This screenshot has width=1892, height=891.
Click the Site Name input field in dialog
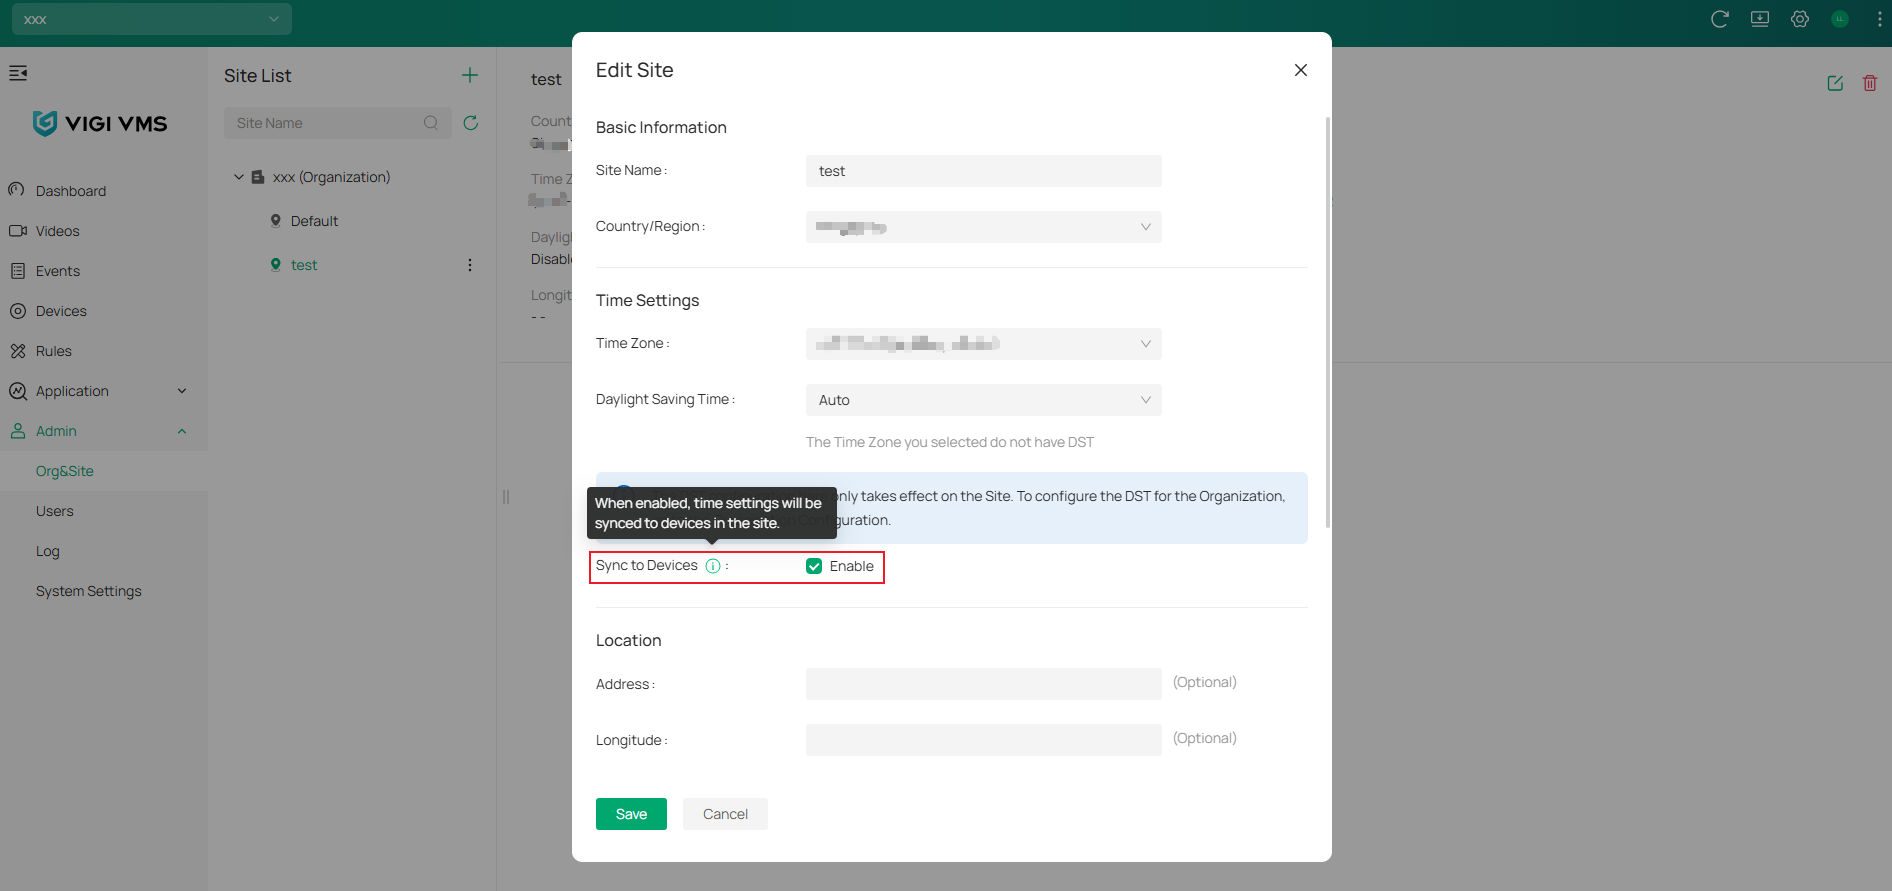coord(984,171)
